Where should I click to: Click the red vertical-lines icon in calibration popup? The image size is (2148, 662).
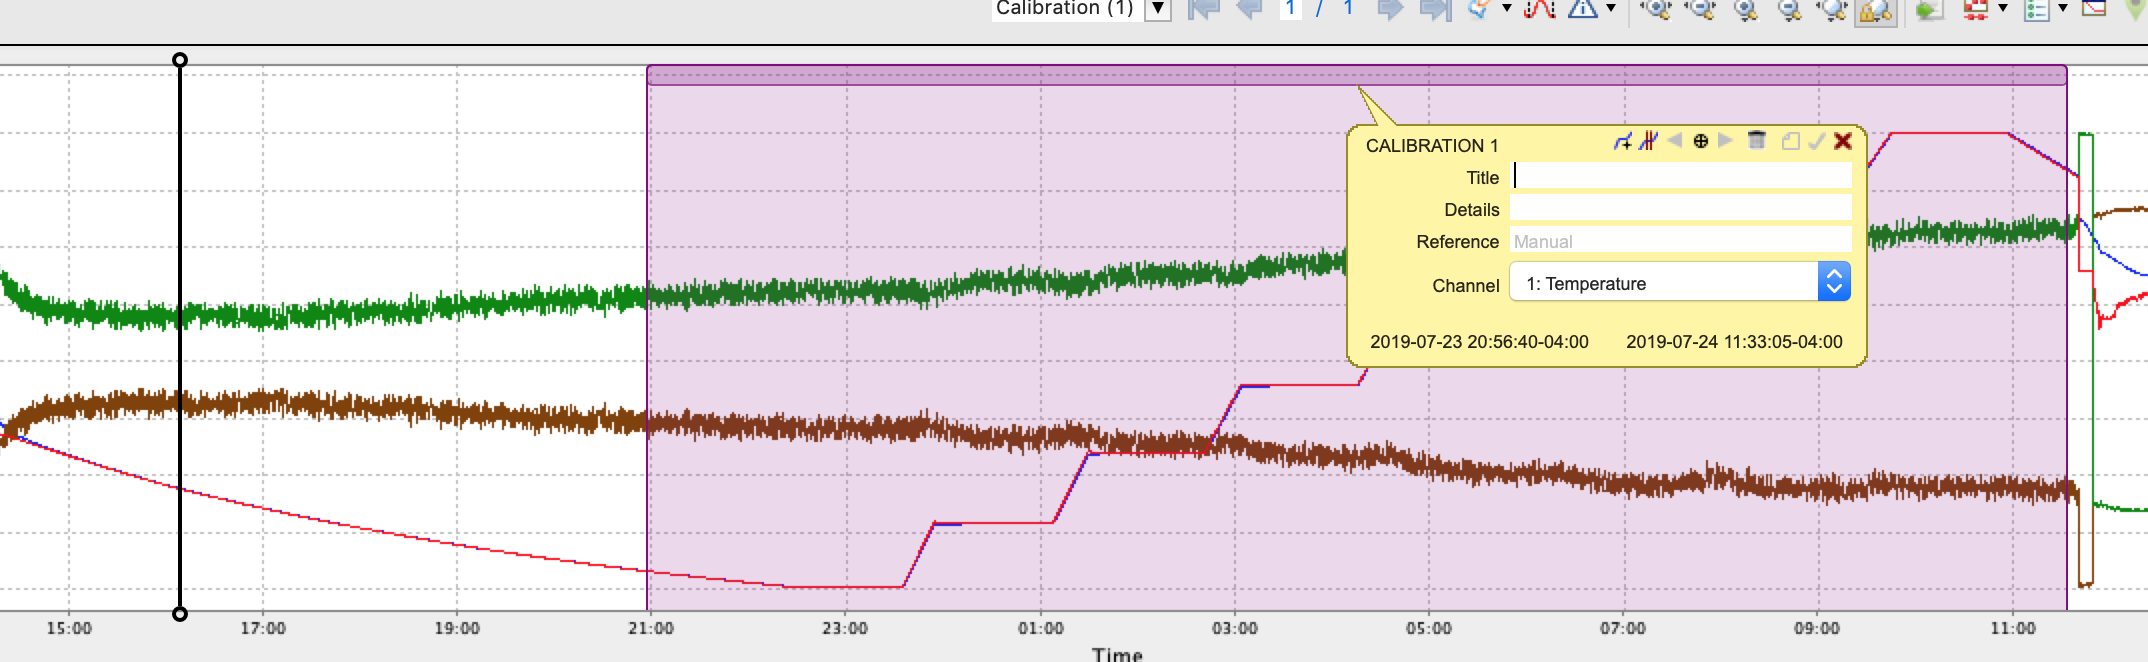pyautogui.click(x=1648, y=141)
